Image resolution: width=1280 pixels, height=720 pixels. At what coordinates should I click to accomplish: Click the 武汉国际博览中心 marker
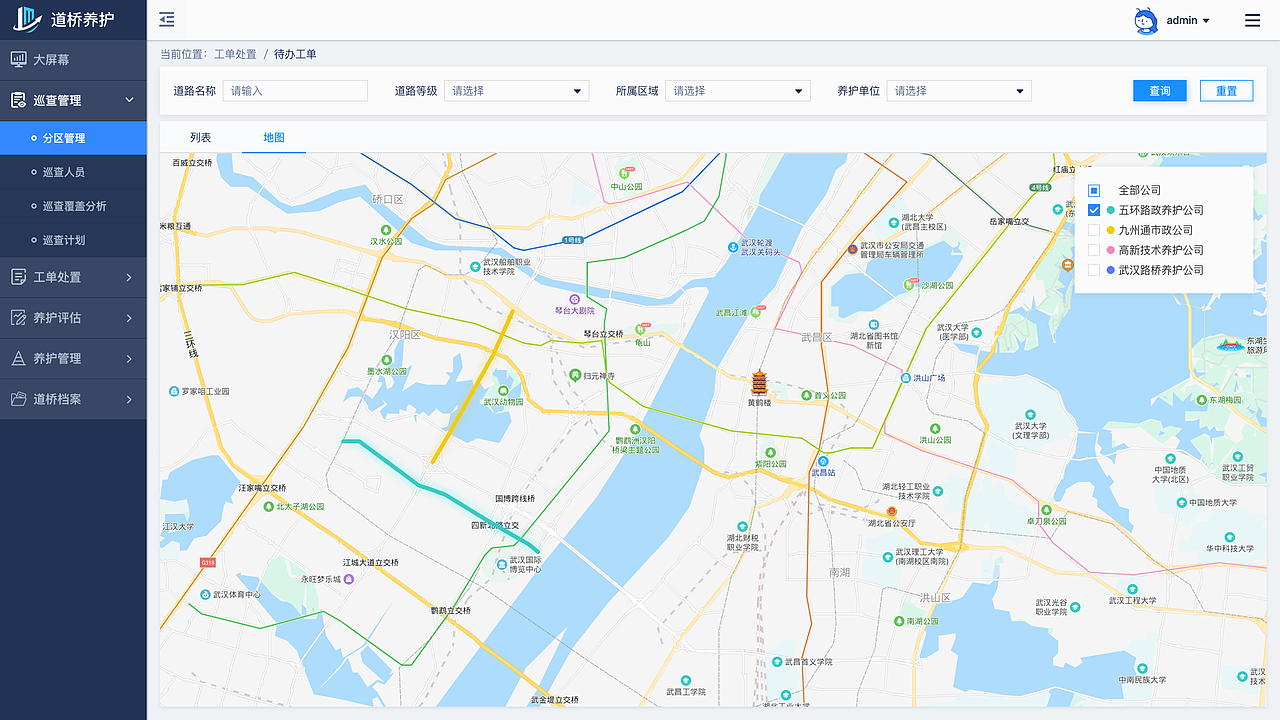502,565
